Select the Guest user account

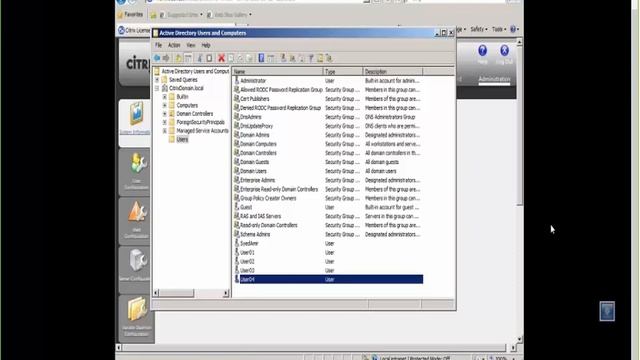pyautogui.click(x=246, y=207)
